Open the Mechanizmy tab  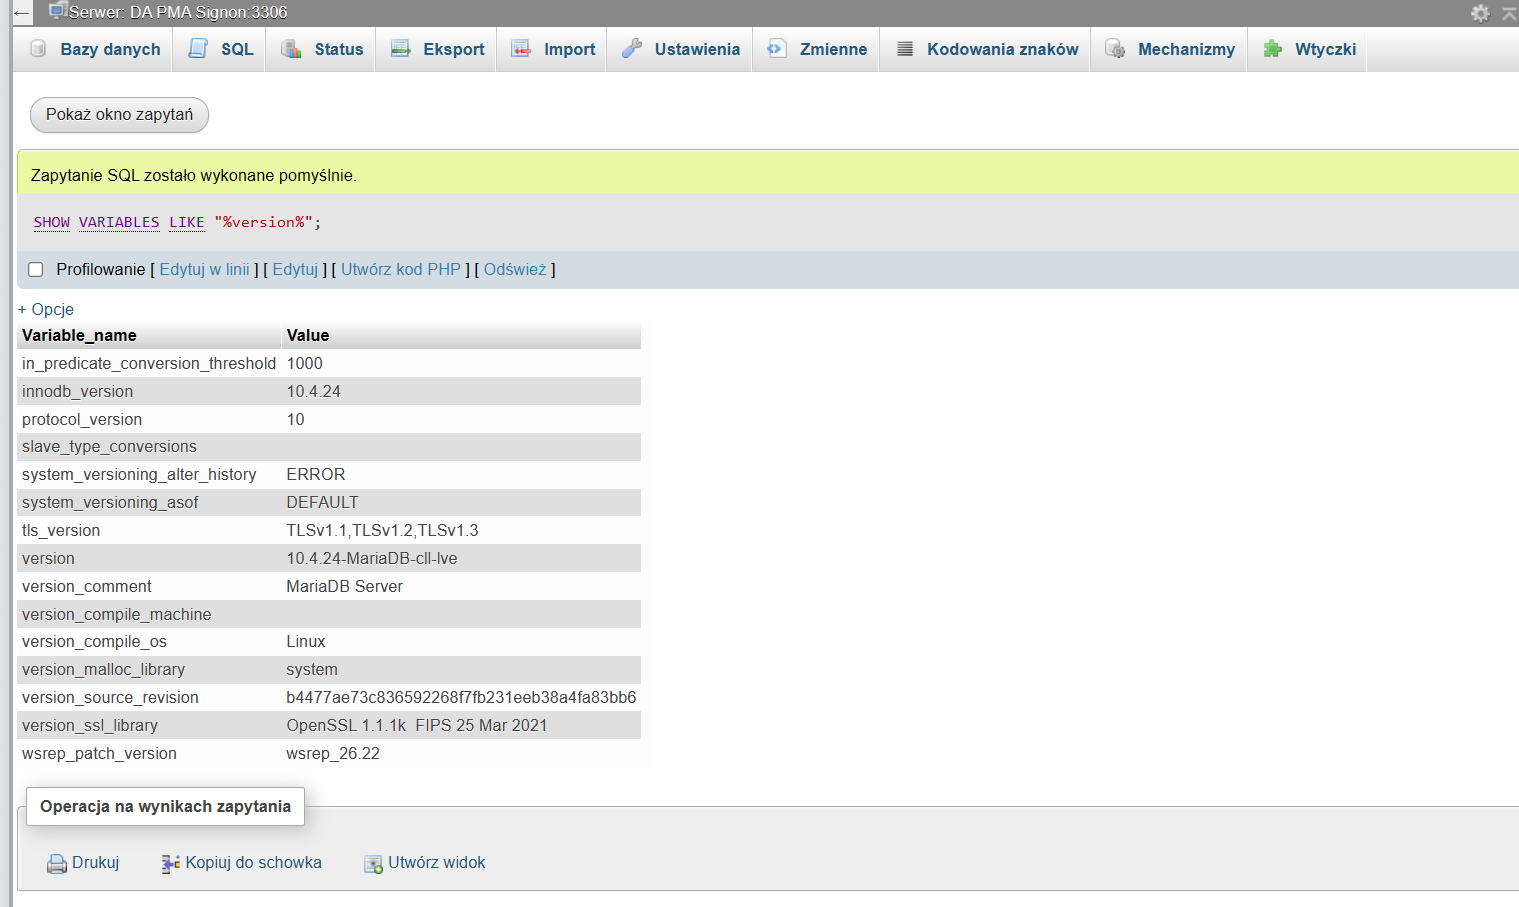point(1186,49)
